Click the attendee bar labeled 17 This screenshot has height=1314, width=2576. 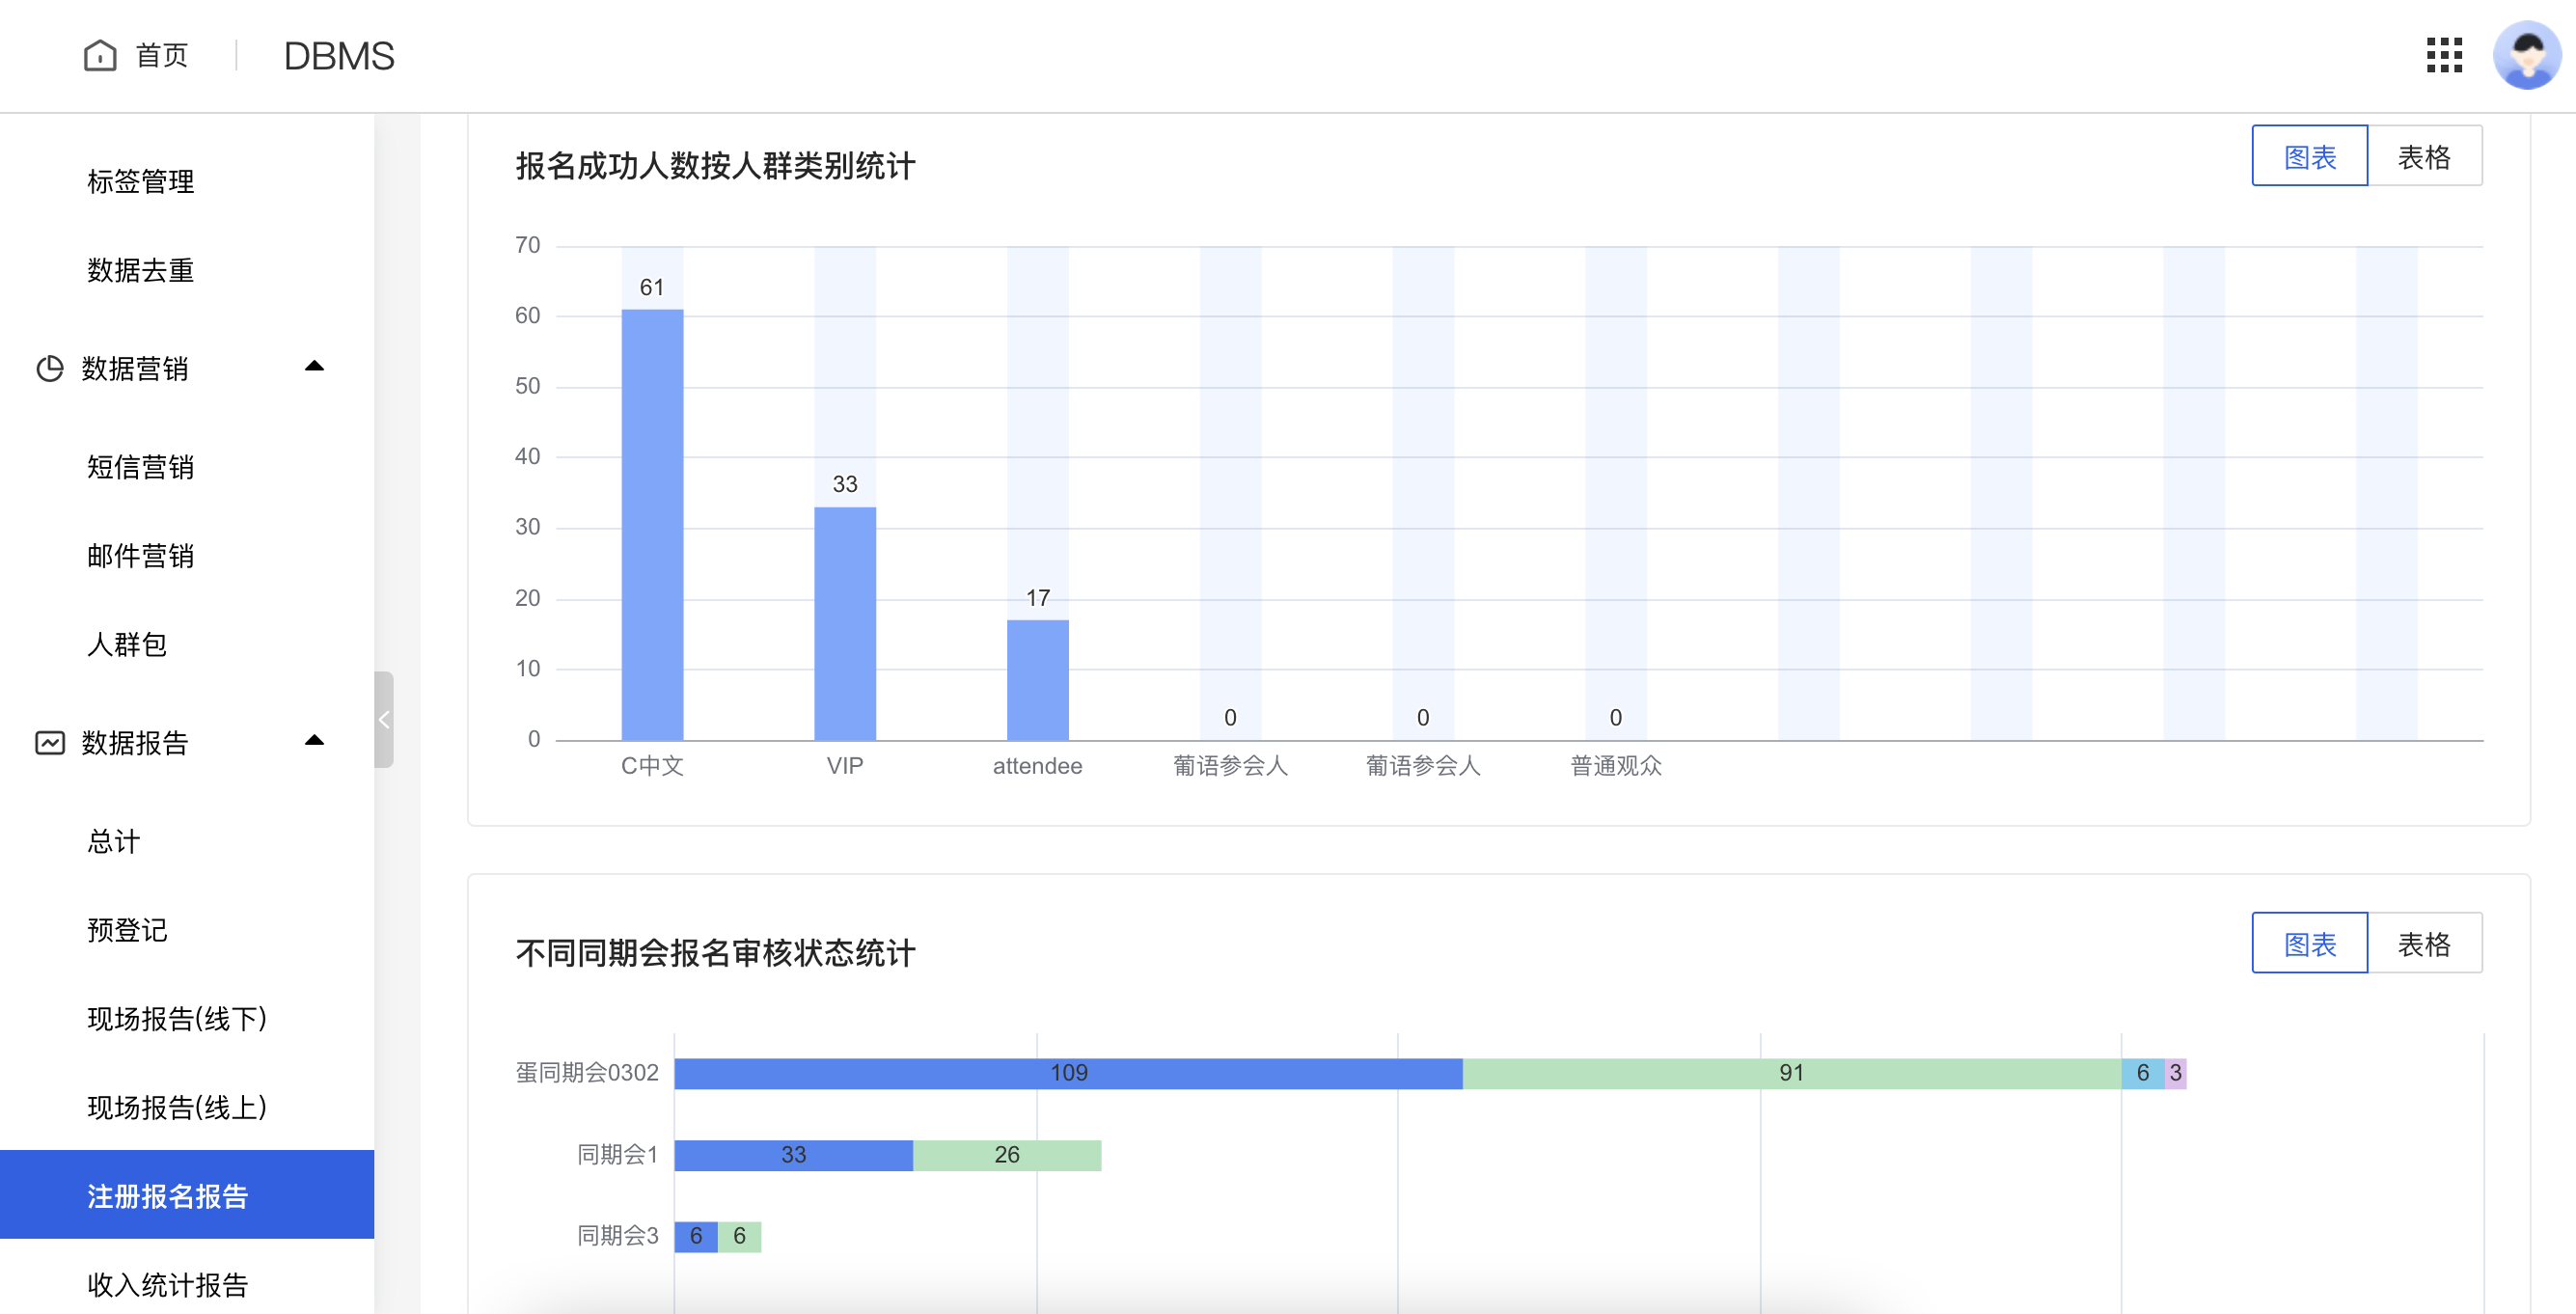(x=1038, y=680)
